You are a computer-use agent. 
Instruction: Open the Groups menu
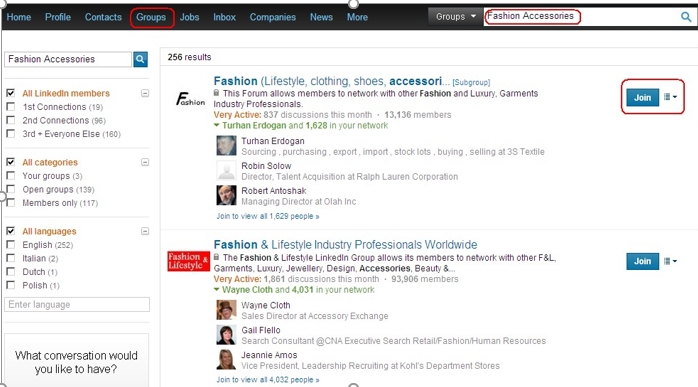point(151,17)
